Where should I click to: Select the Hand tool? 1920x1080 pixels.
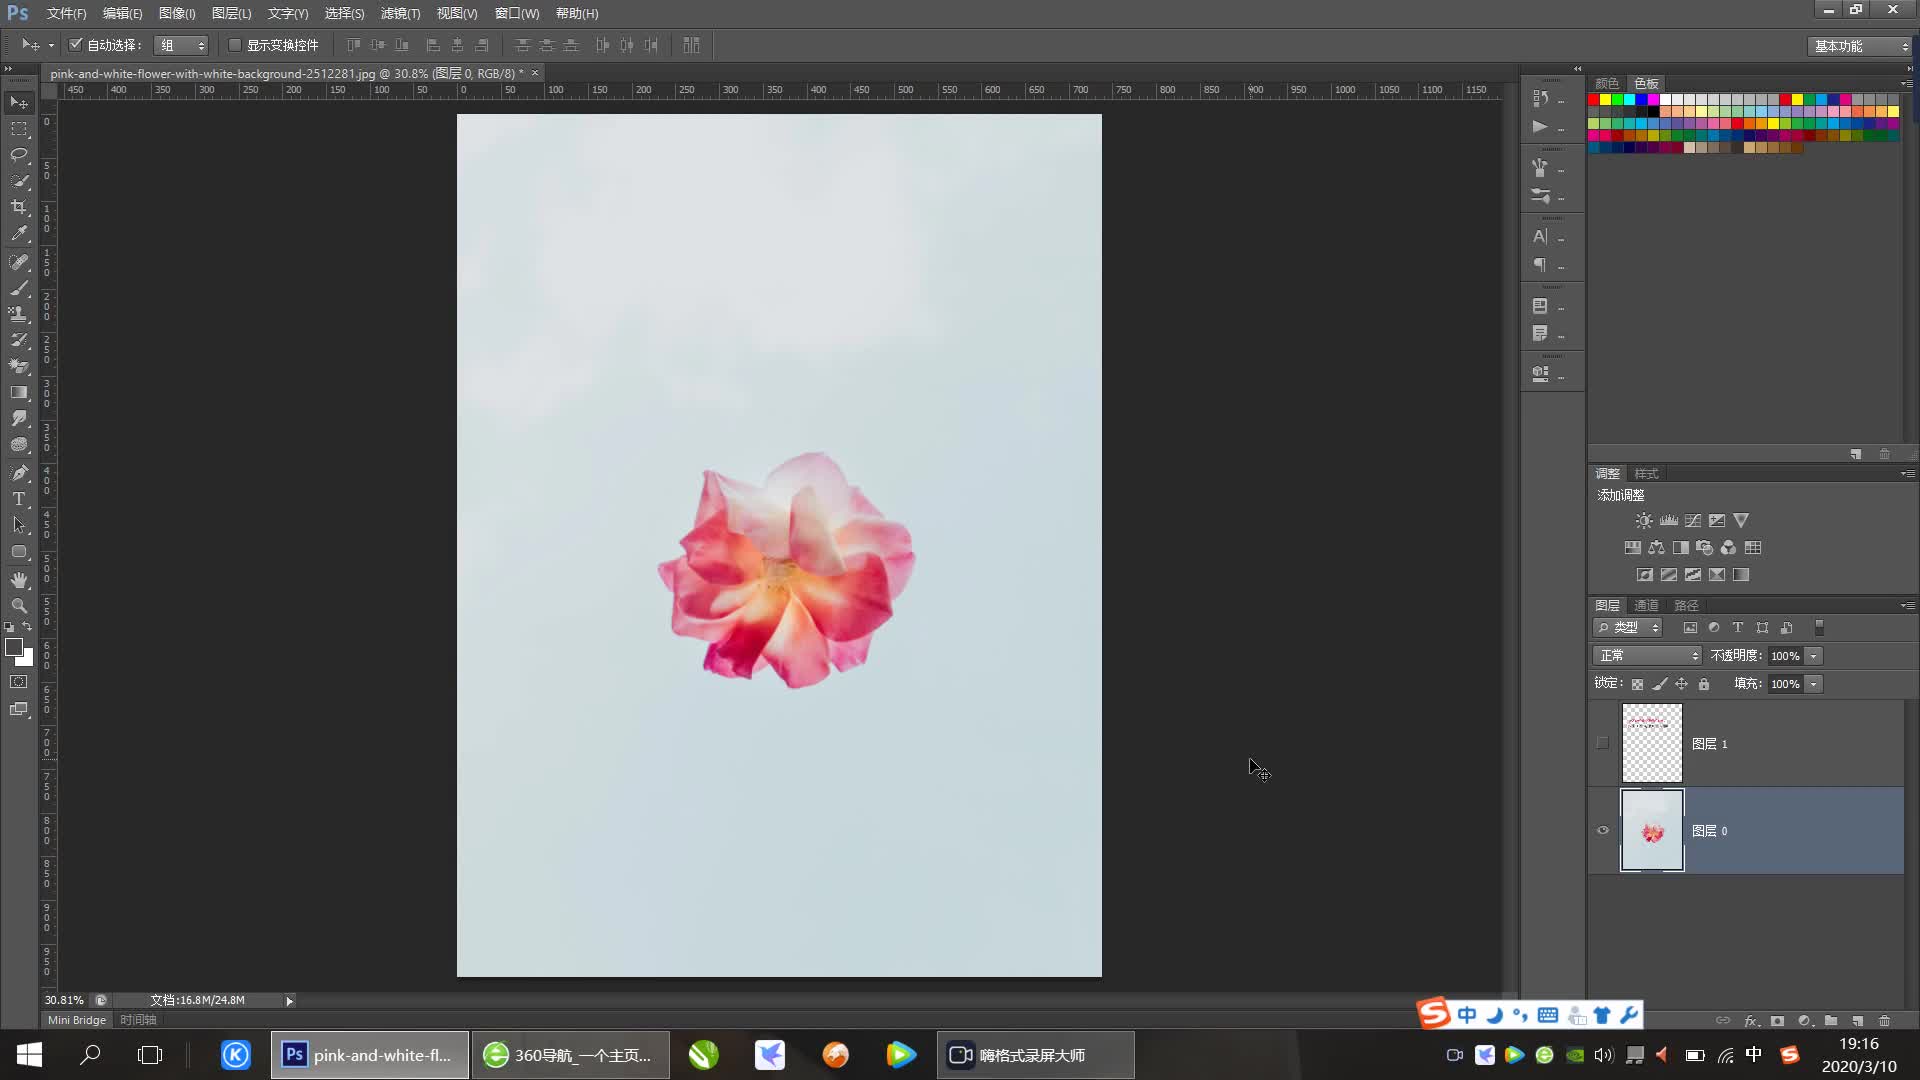coord(19,580)
